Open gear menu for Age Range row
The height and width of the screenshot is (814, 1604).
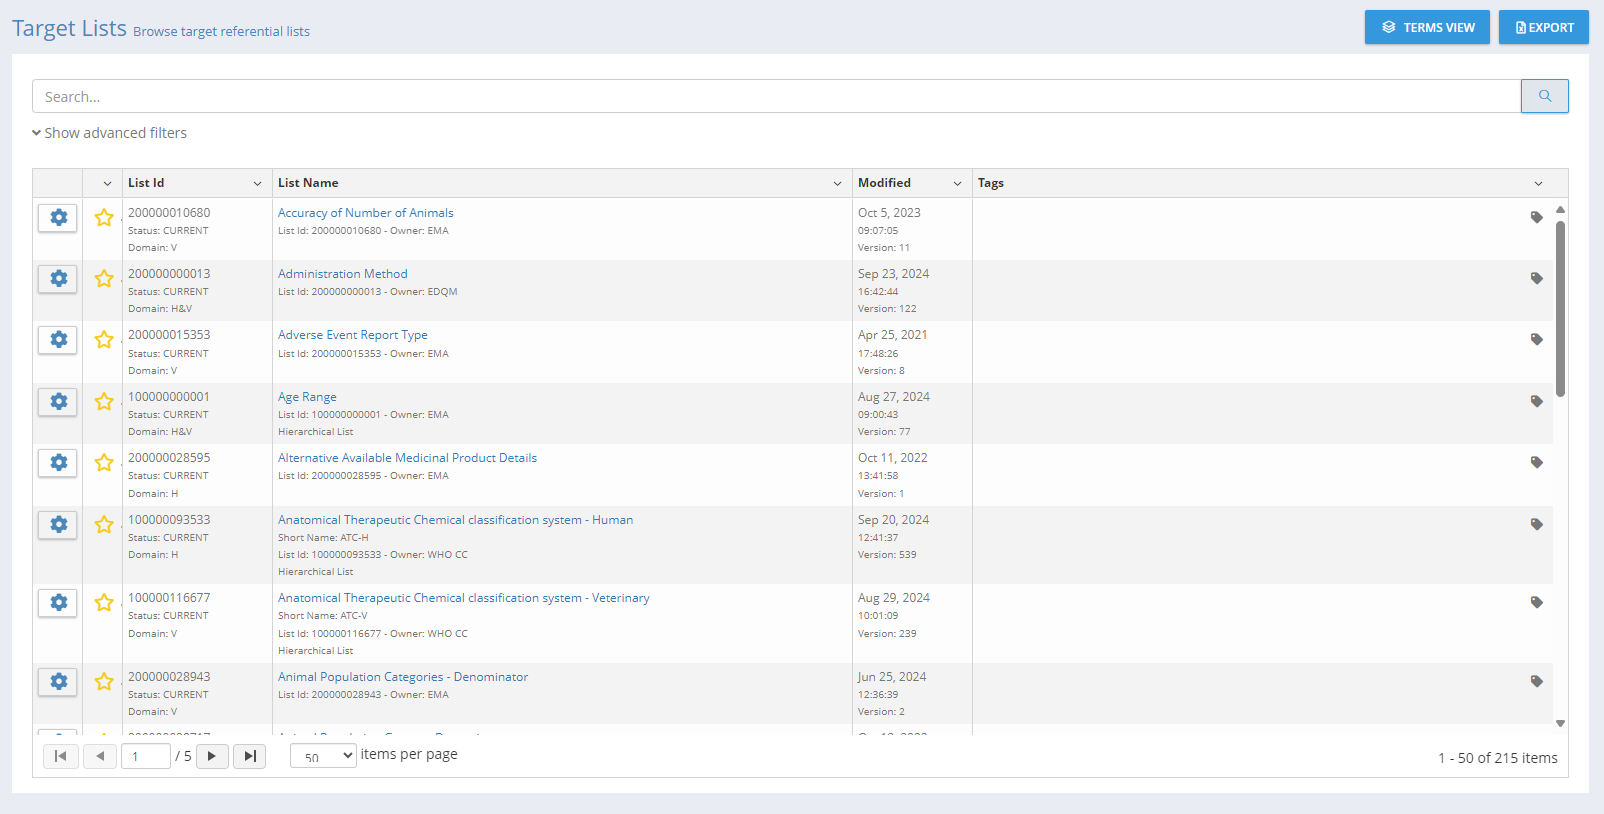(58, 402)
